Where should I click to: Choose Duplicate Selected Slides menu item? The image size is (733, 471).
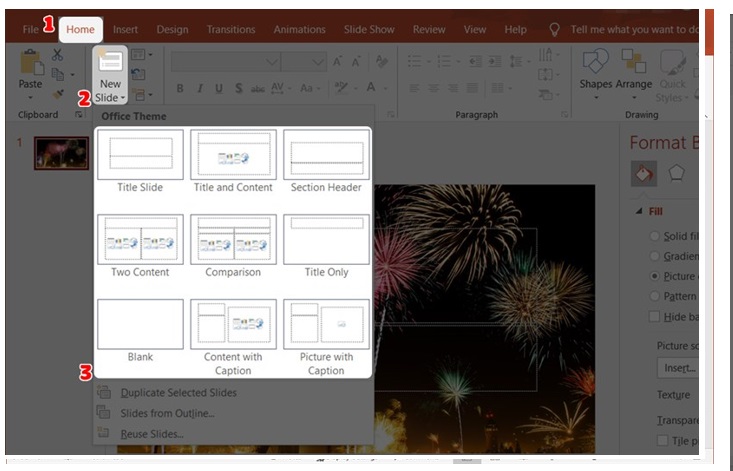[x=178, y=393]
